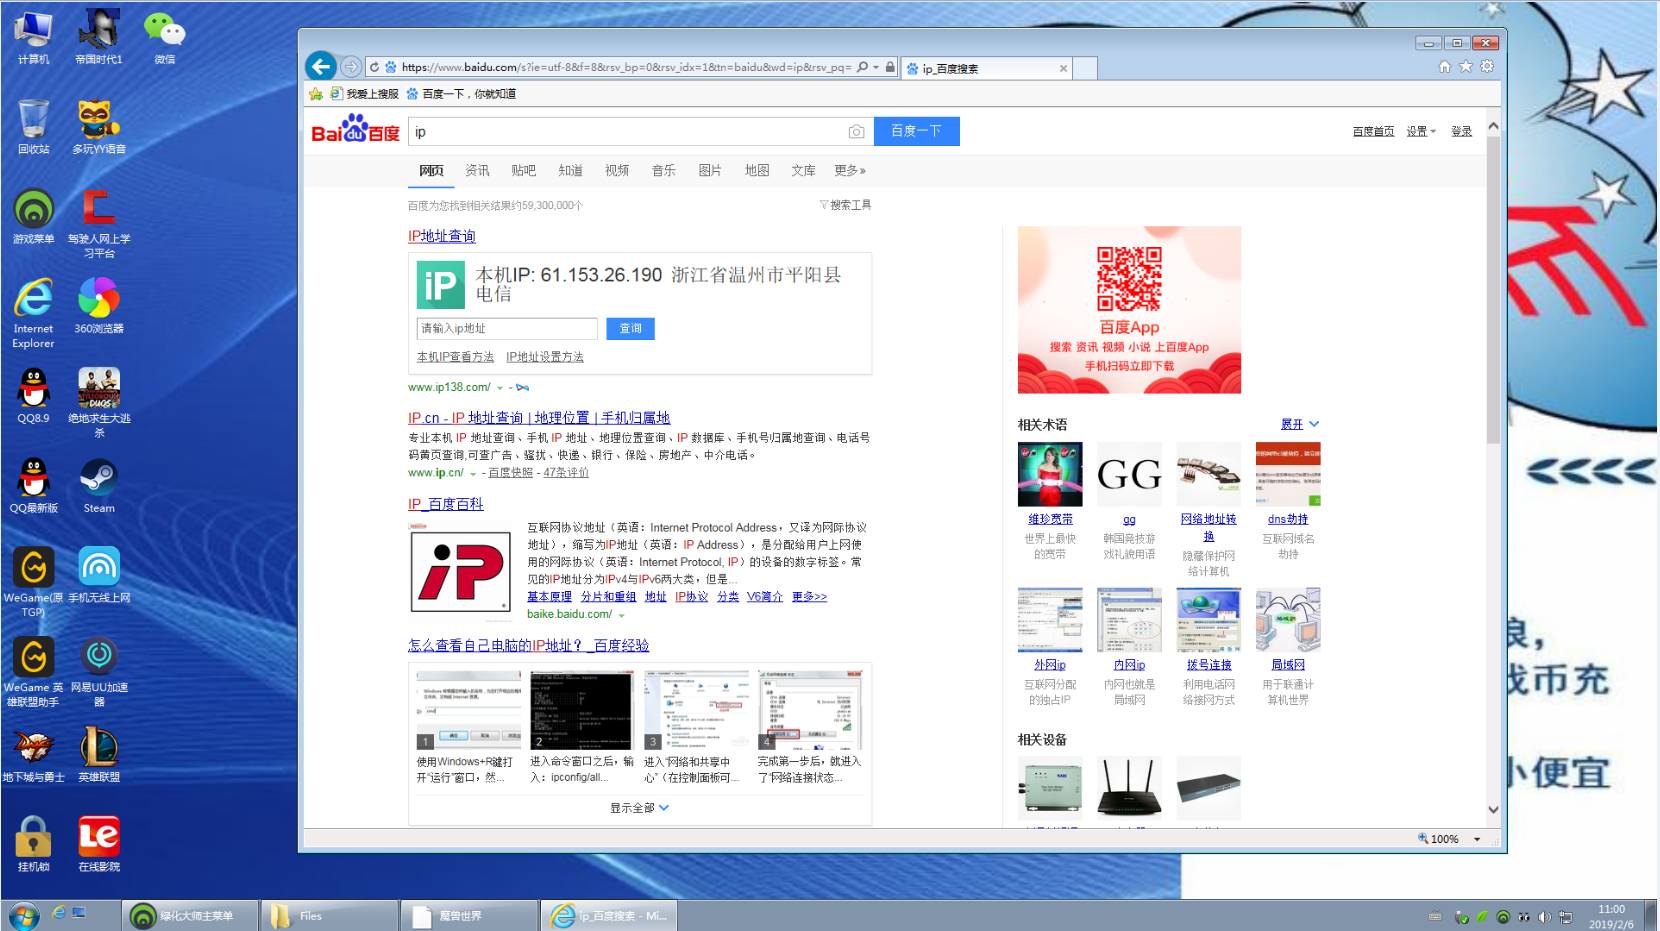Viewport: 1660px width, 931px height.
Task: Click the 请输入ip地址 input field
Action: (x=506, y=328)
